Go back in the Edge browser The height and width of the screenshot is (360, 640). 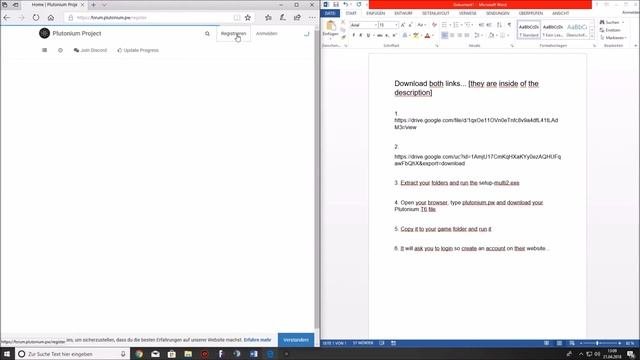[x=7, y=18]
